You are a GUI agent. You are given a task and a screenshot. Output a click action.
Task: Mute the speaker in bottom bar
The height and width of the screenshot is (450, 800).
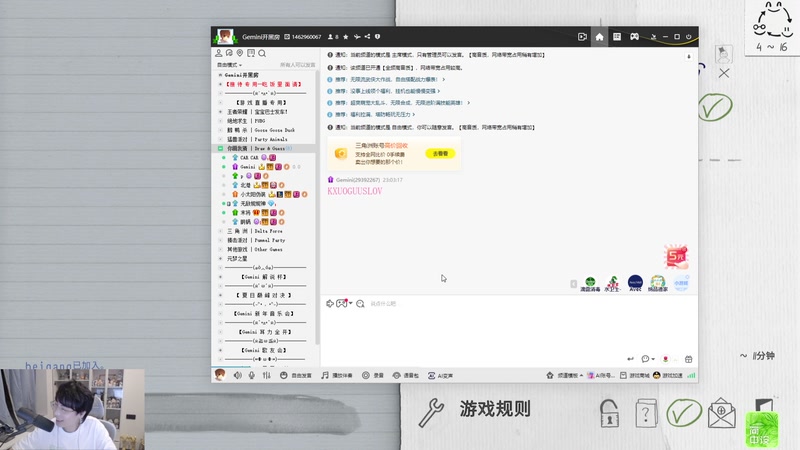238,376
